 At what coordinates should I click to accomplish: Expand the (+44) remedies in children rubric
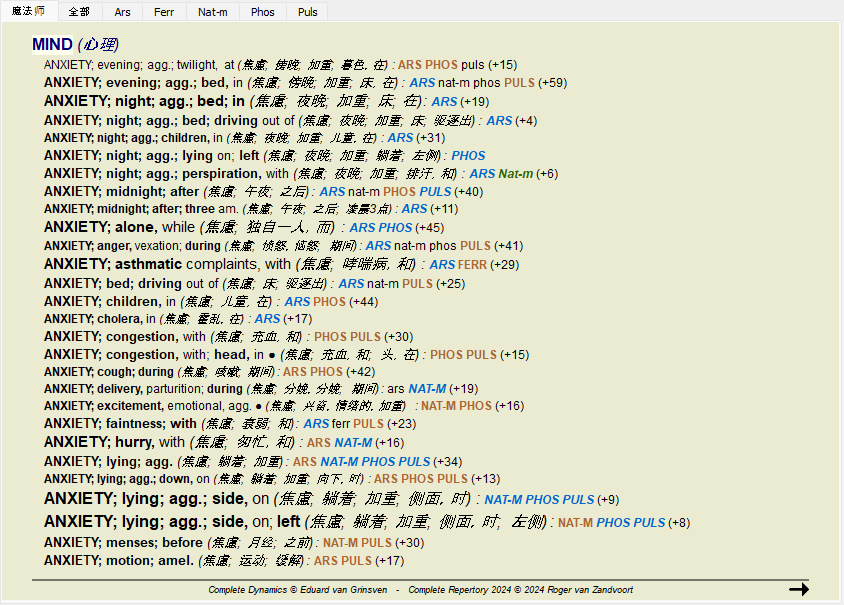[x=364, y=302]
